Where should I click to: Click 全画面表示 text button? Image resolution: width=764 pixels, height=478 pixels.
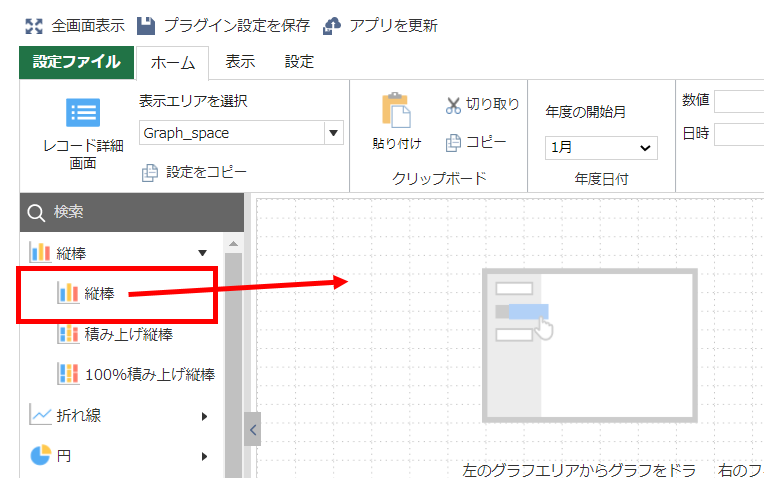pyautogui.click(x=88, y=26)
